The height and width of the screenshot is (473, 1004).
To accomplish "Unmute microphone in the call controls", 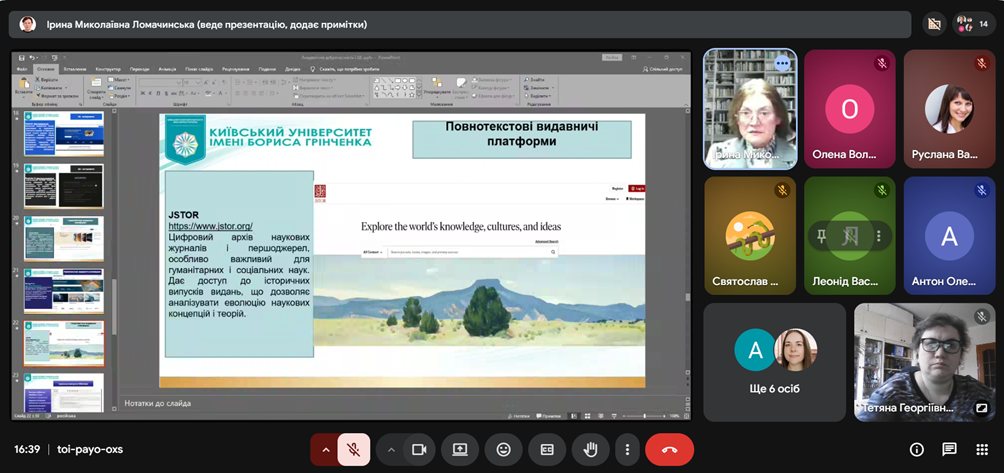I will click(354, 450).
